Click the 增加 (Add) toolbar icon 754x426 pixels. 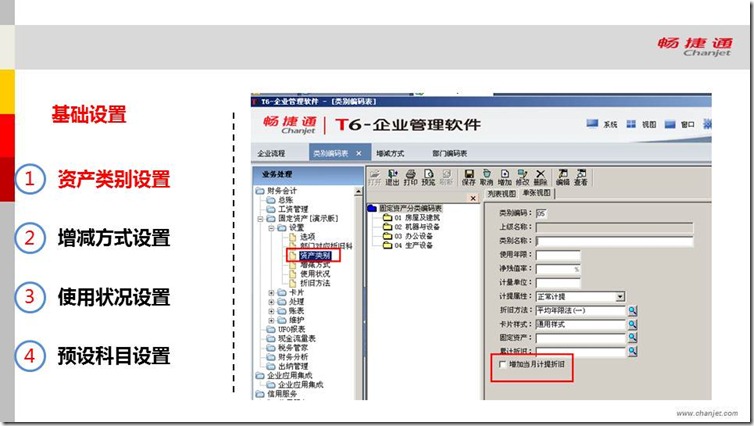(x=504, y=177)
